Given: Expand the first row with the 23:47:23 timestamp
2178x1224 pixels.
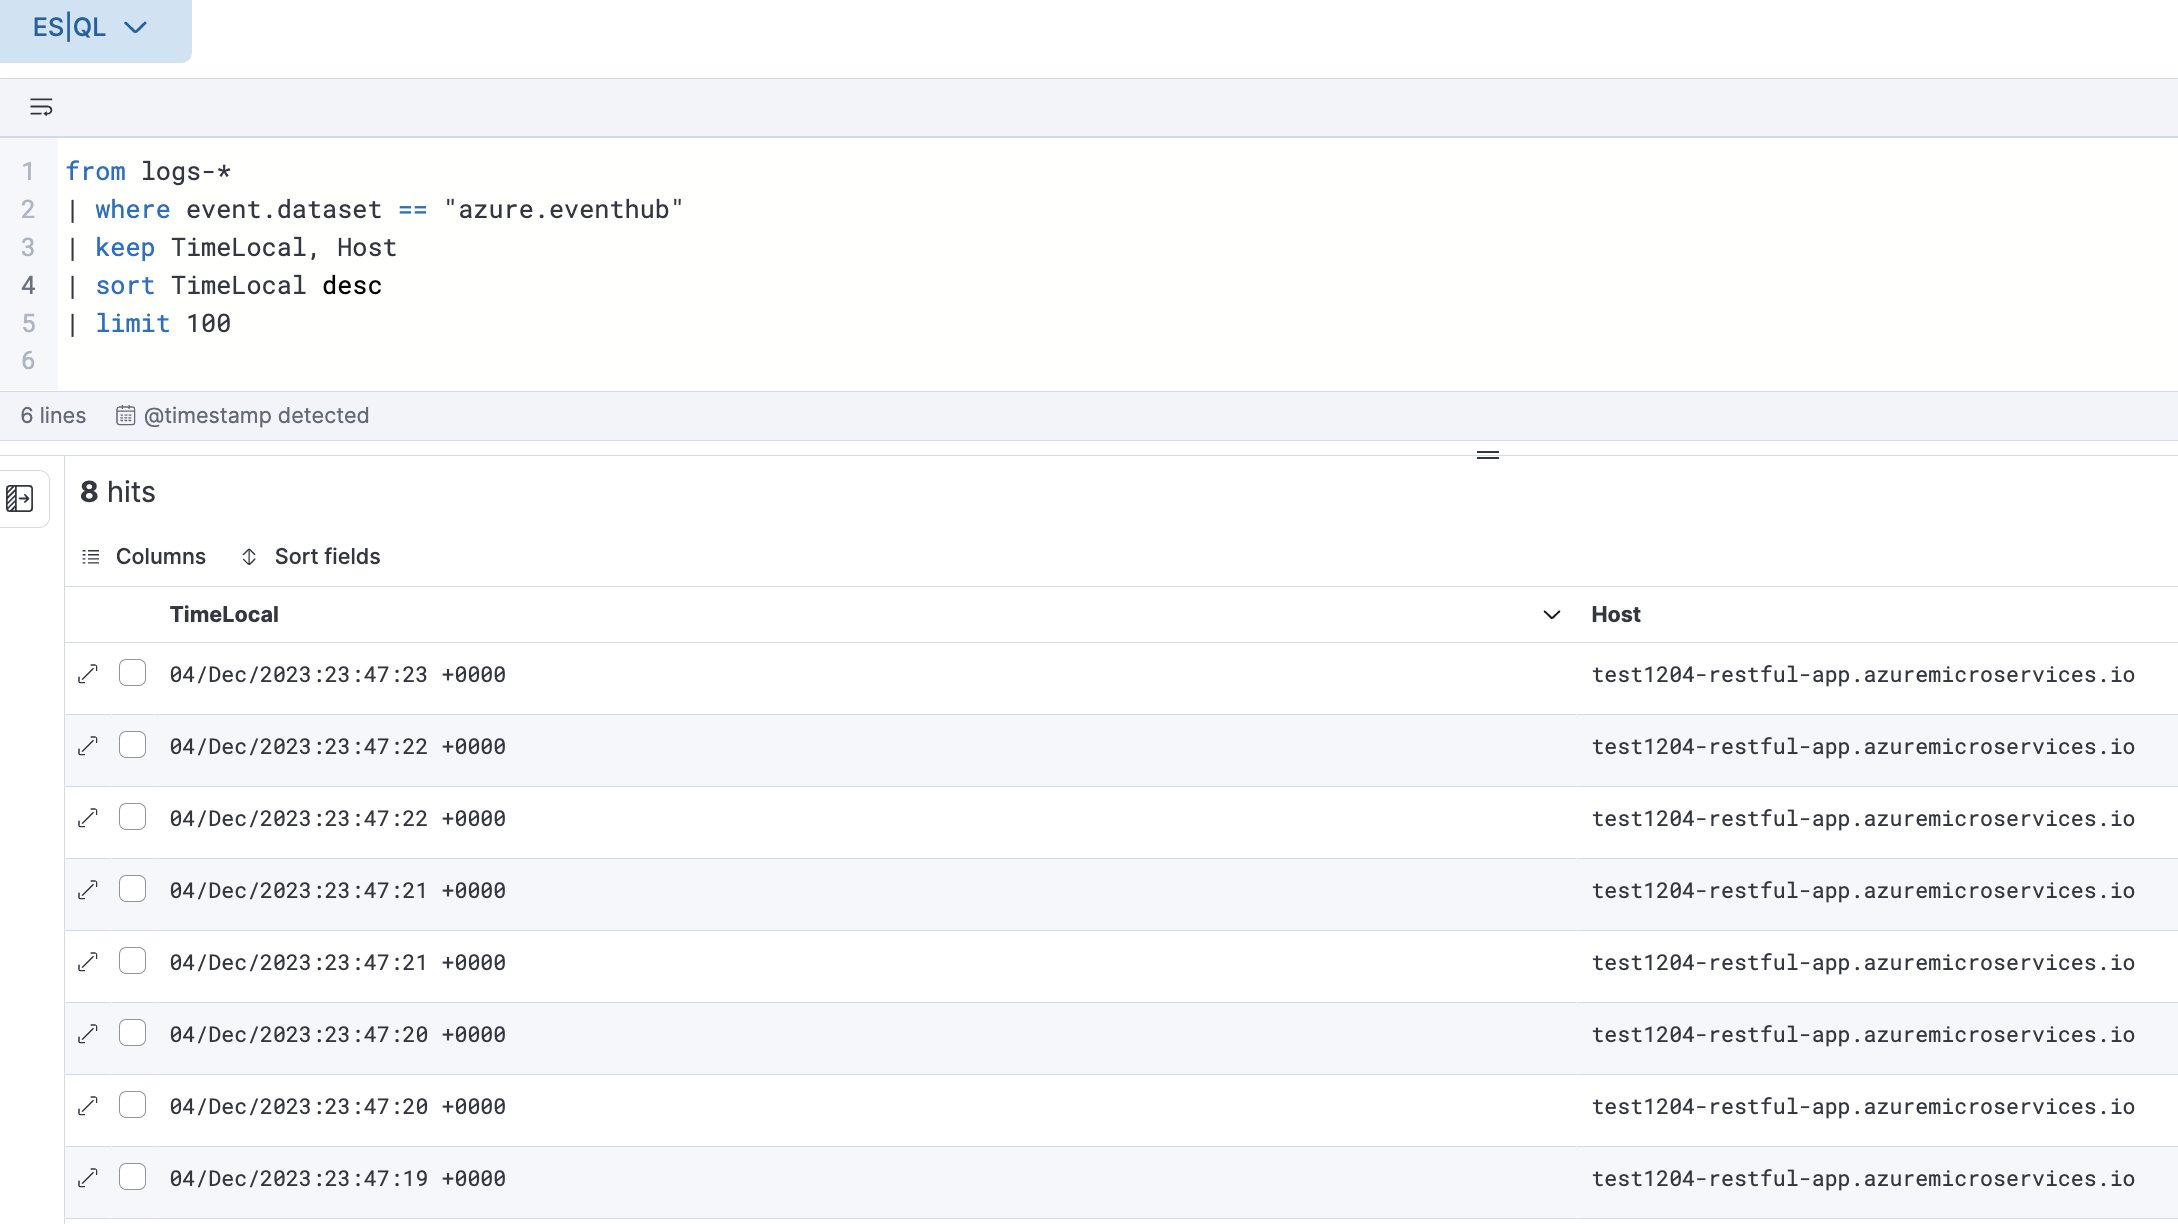Looking at the screenshot, I should click(88, 674).
